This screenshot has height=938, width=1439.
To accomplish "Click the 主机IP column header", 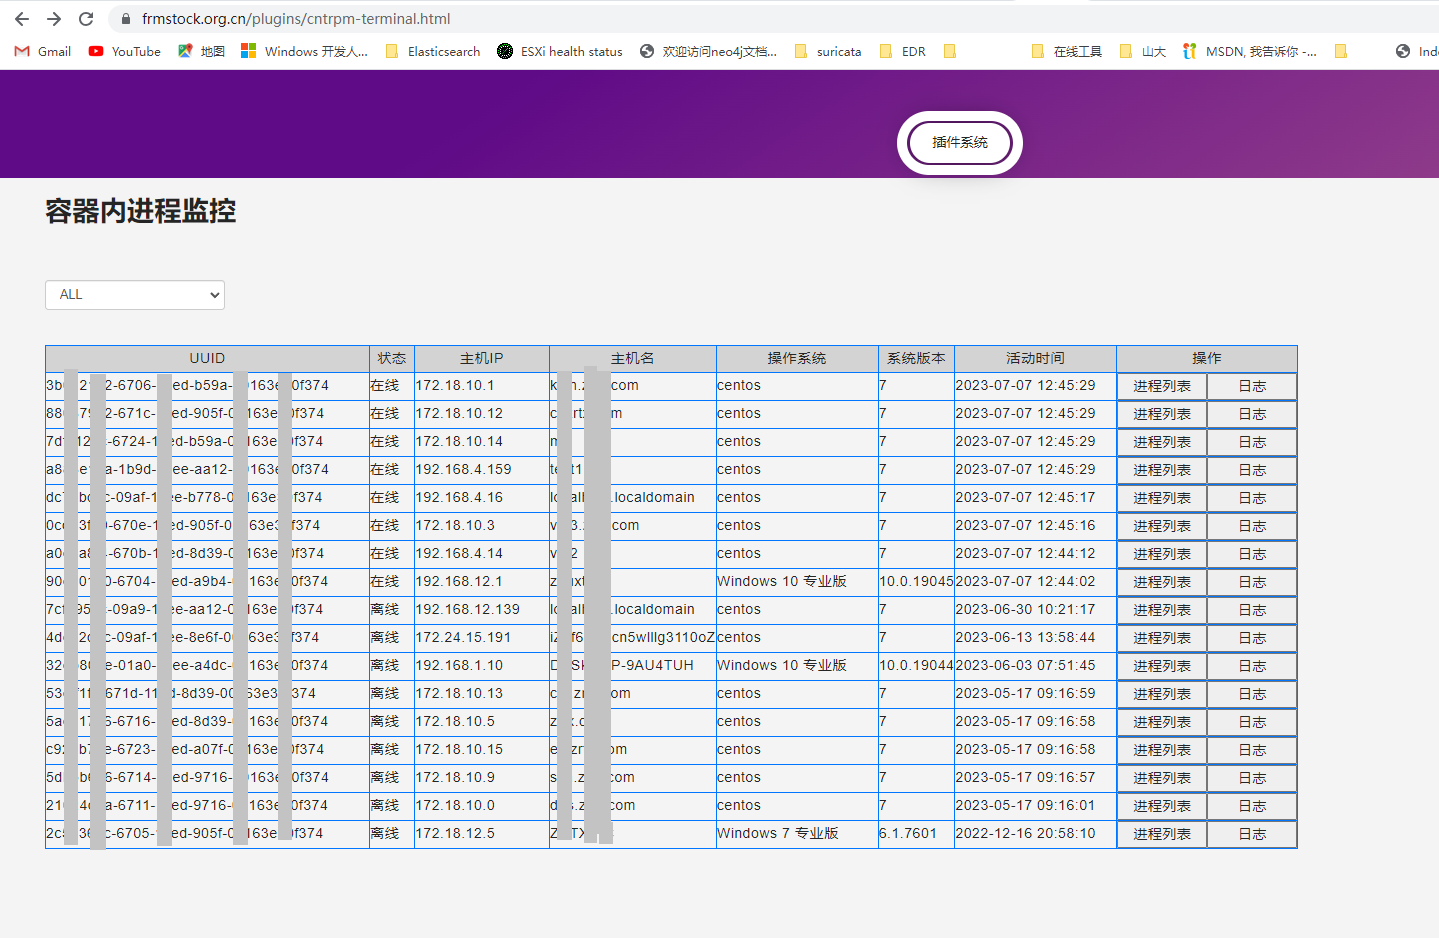I will (x=482, y=358).
